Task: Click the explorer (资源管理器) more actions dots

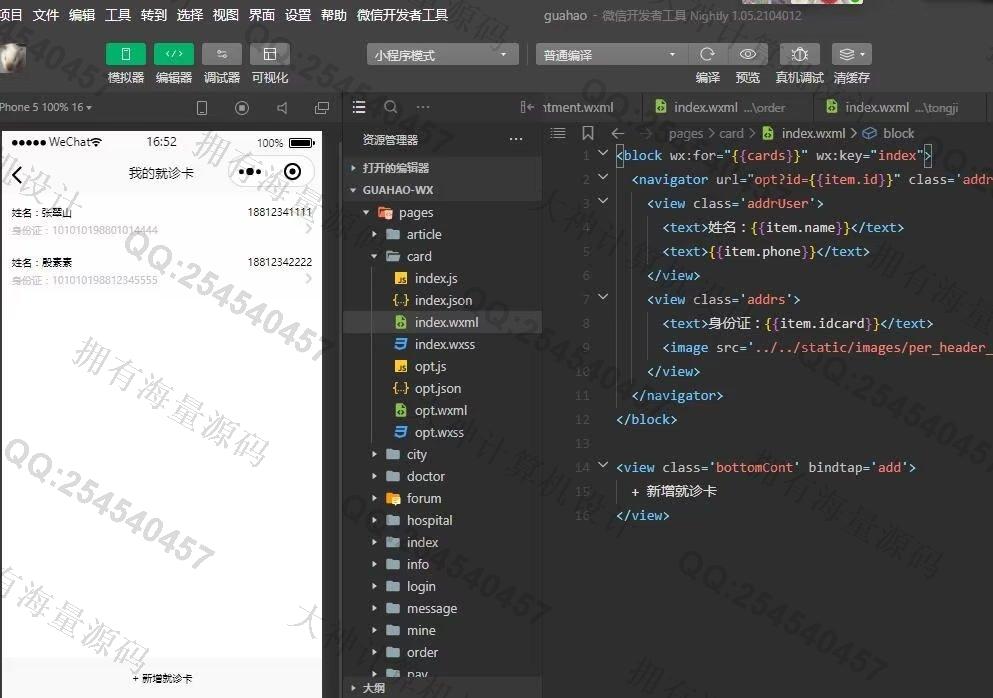Action: click(x=516, y=139)
